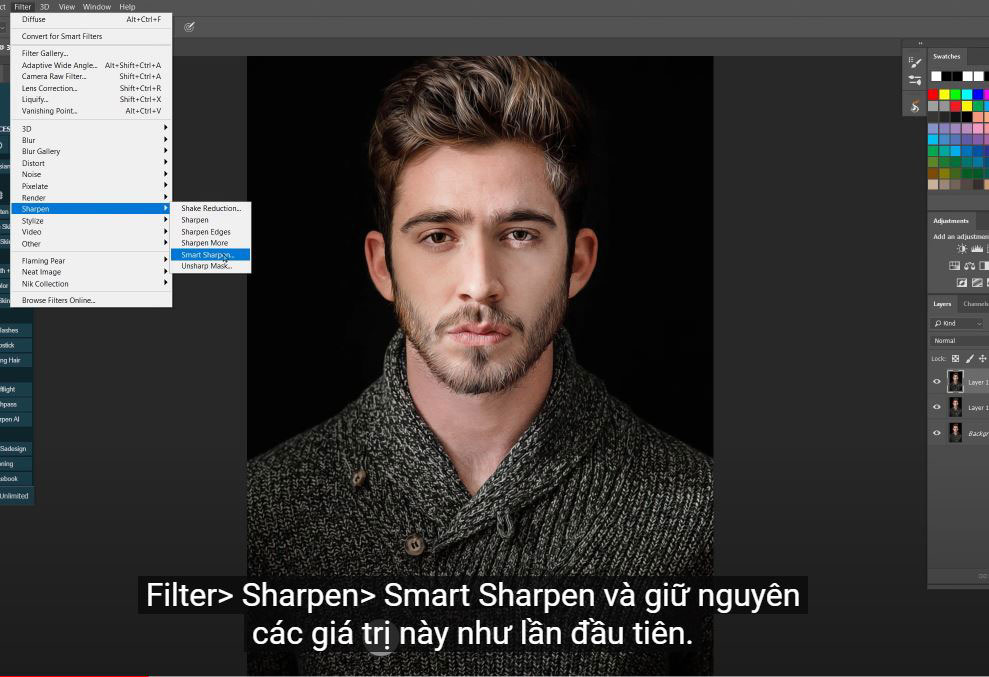This screenshot has height=677, width=989.
Task: Choose Convert for Smart Filters
Action: (x=91, y=36)
